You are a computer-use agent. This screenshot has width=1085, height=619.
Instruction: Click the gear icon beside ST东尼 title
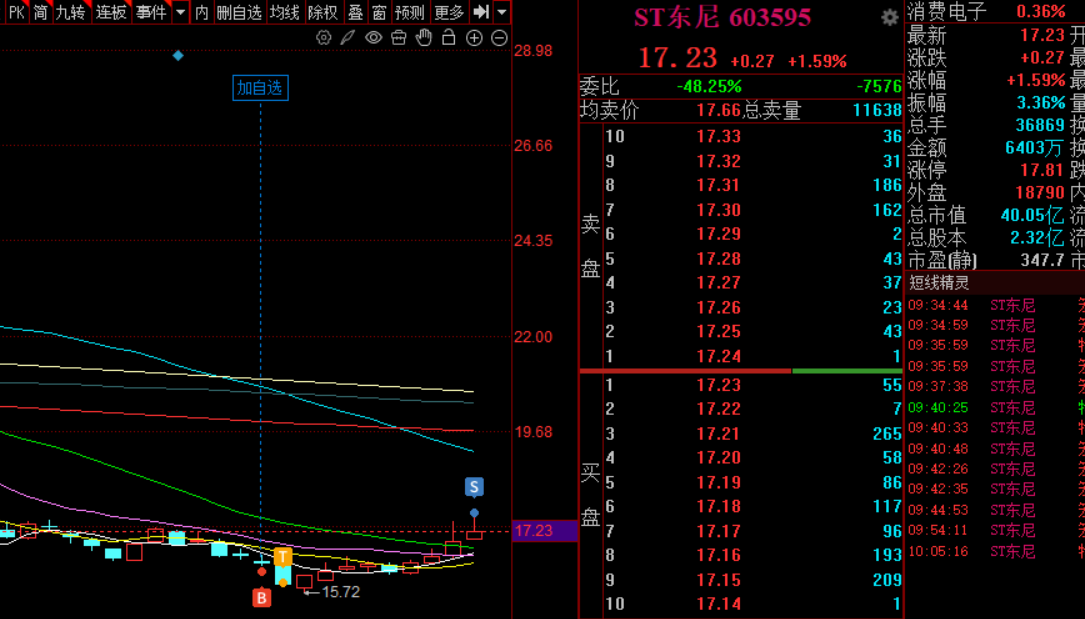tap(890, 18)
